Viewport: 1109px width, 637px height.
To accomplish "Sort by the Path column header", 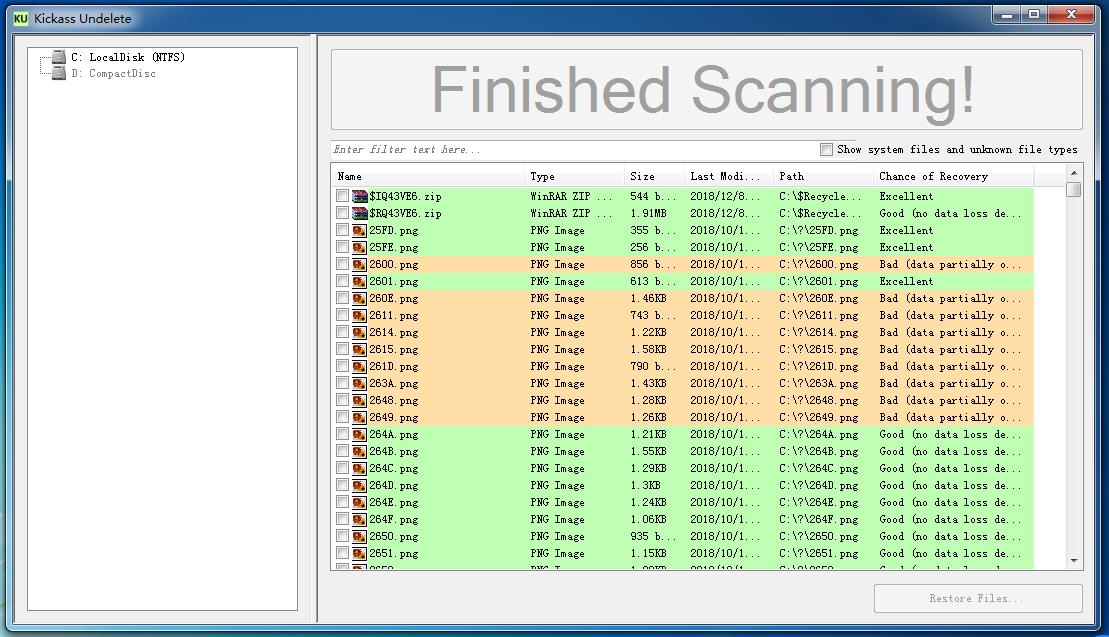I will [823, 176].
